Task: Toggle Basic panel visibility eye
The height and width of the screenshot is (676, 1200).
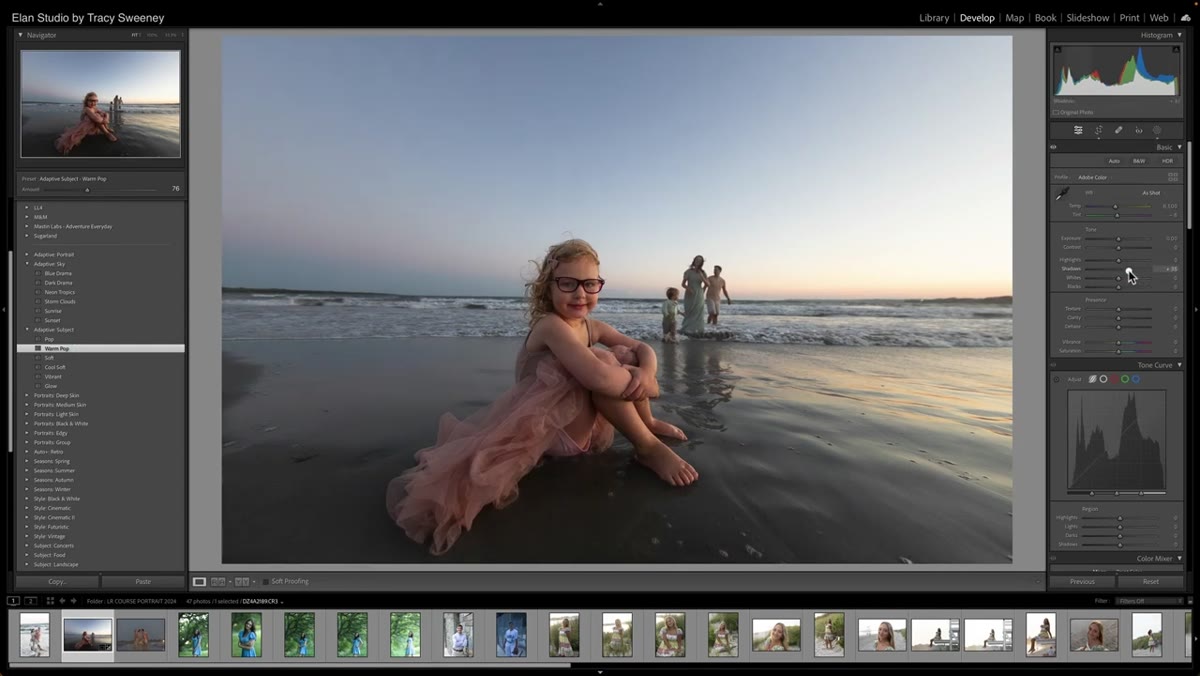Action: [x=1053, y=147]
